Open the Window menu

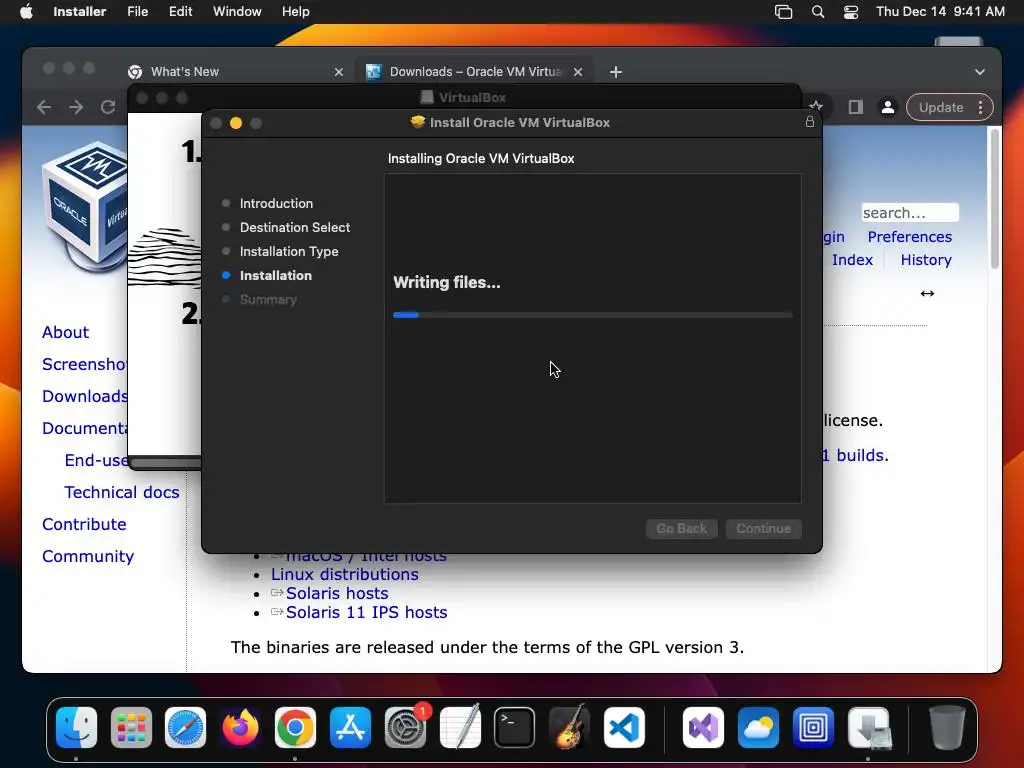pyautogui.click(x=237, y=12)
